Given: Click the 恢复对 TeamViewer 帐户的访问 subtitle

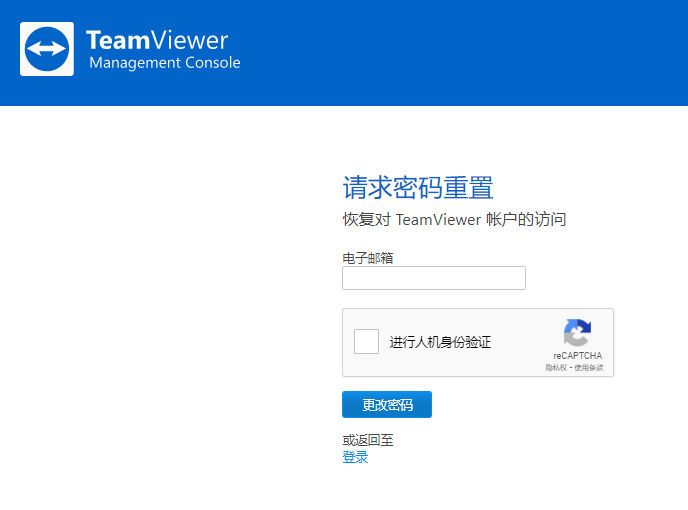Looking at the screenshot, I should (x=454, y=219).
